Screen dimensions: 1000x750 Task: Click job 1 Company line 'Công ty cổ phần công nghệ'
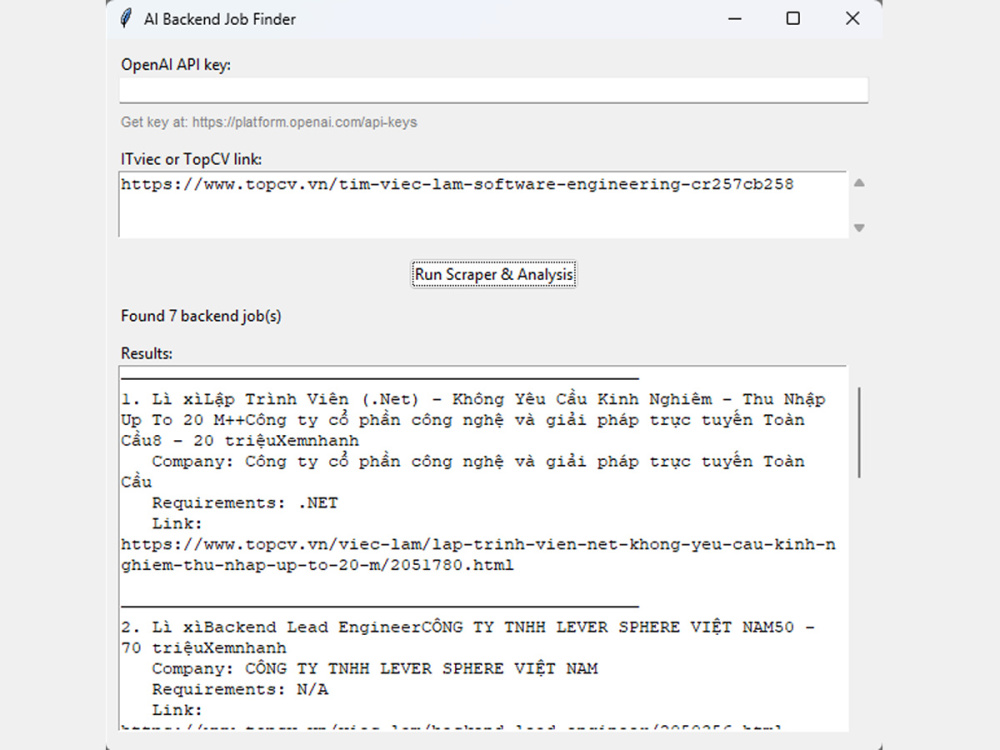(x=462, y=471)
